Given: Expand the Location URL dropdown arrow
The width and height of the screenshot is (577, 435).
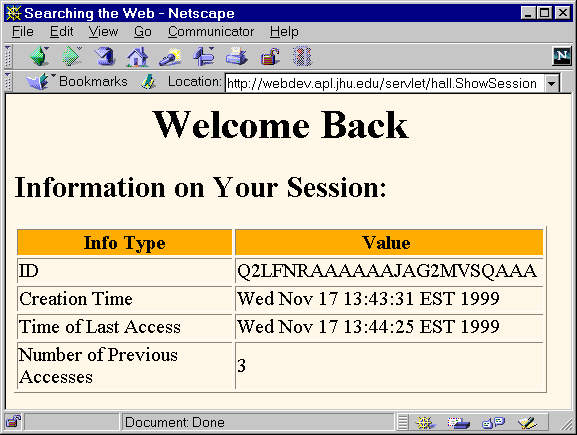Looking at the screenshot, I should [551, 84].
